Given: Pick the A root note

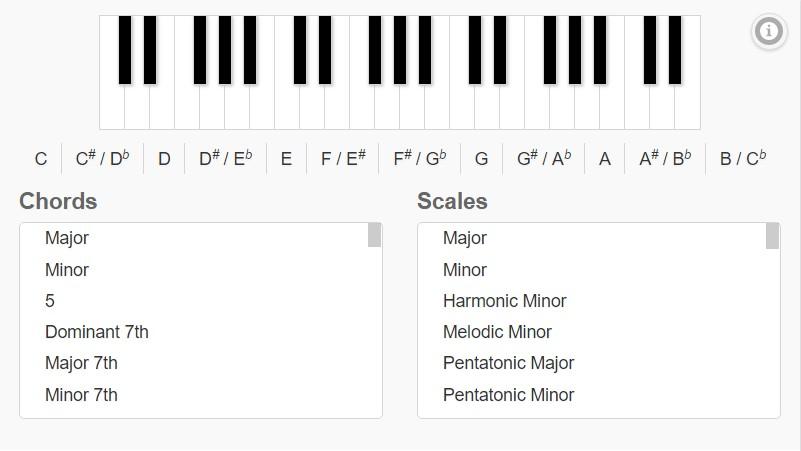Looking at the screenshot, I should 605,158.
